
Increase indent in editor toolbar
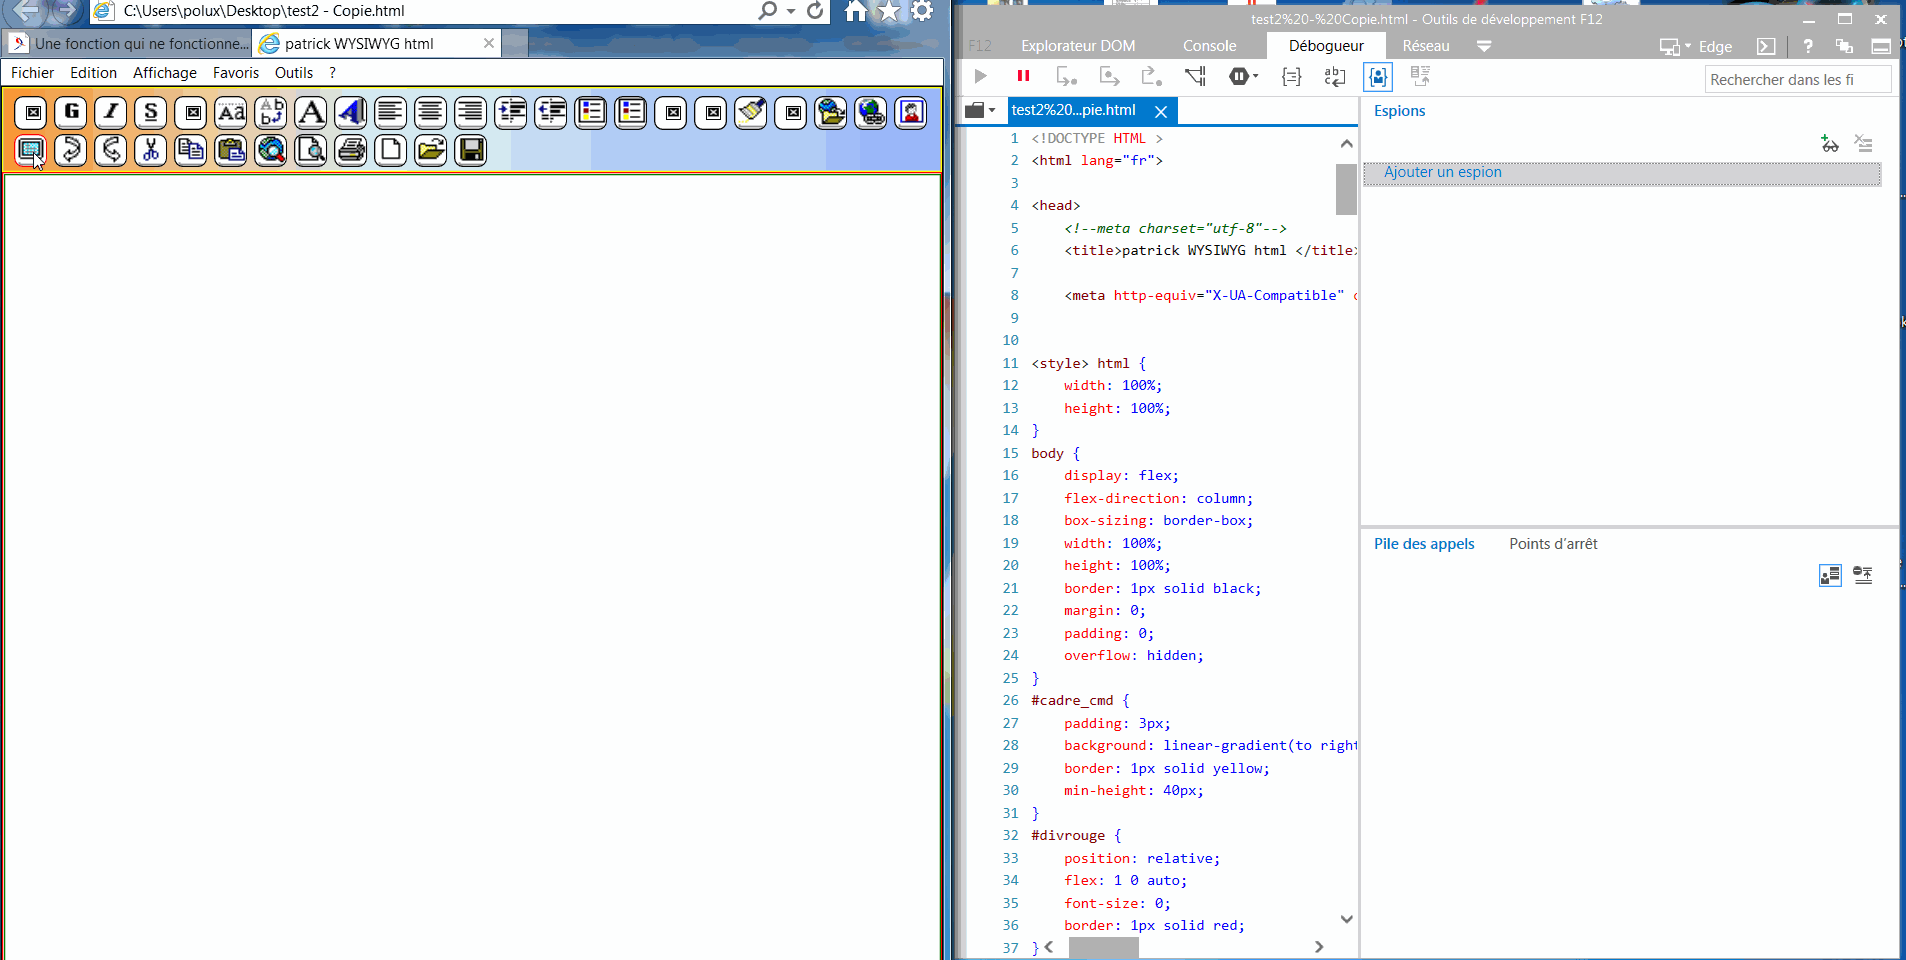click(x=511, y=112)
